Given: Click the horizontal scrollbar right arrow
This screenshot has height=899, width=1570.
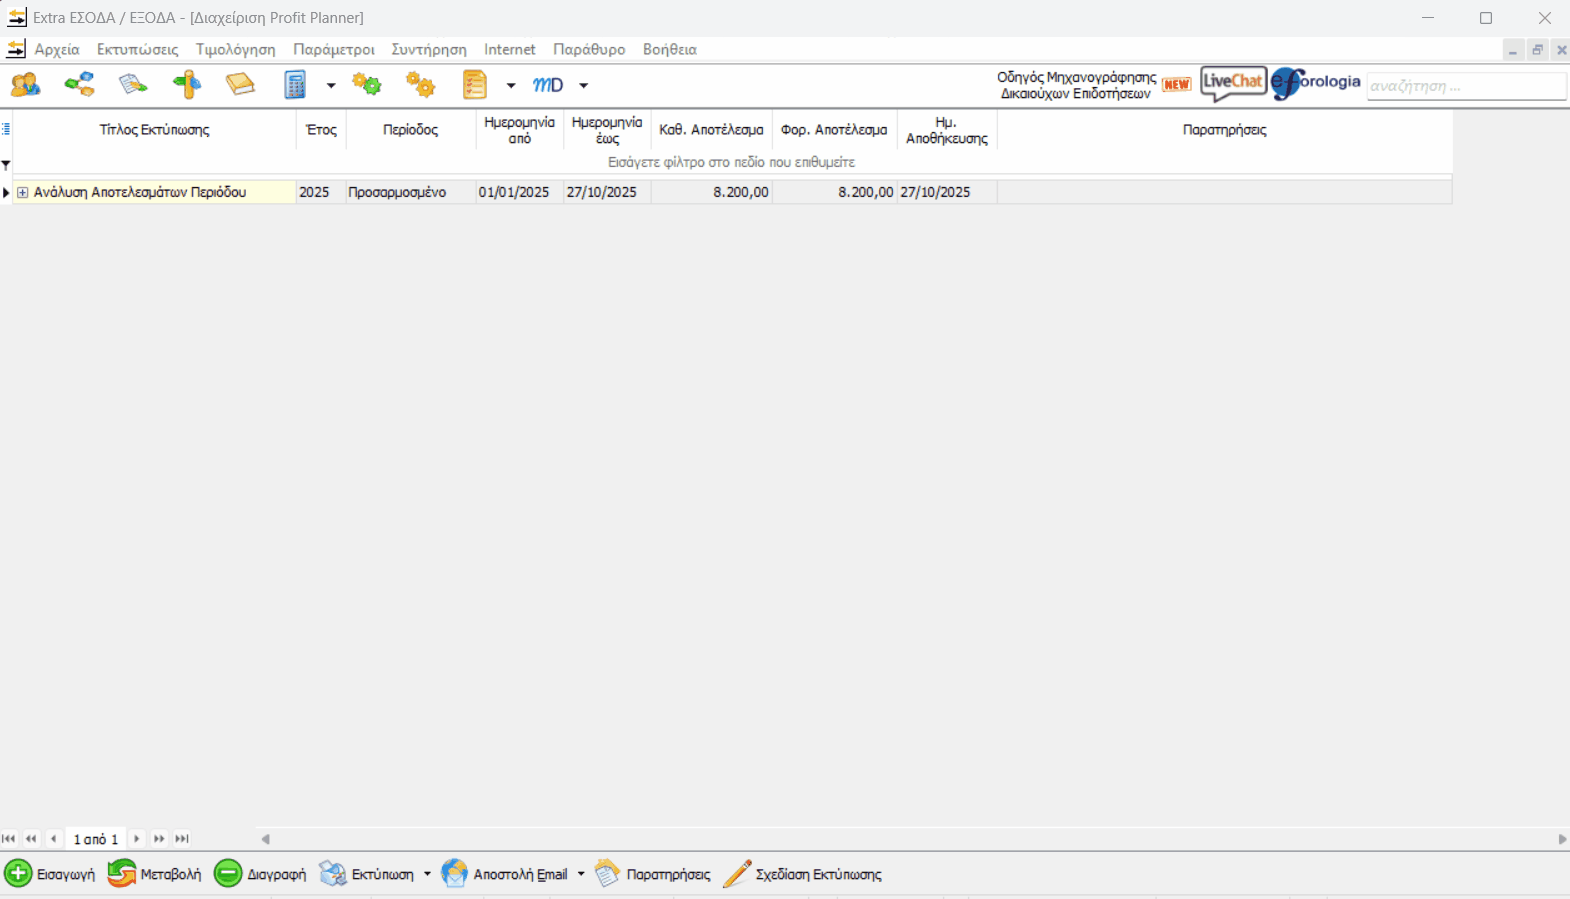Looking at the screenshot, I should coord(1562,839).
